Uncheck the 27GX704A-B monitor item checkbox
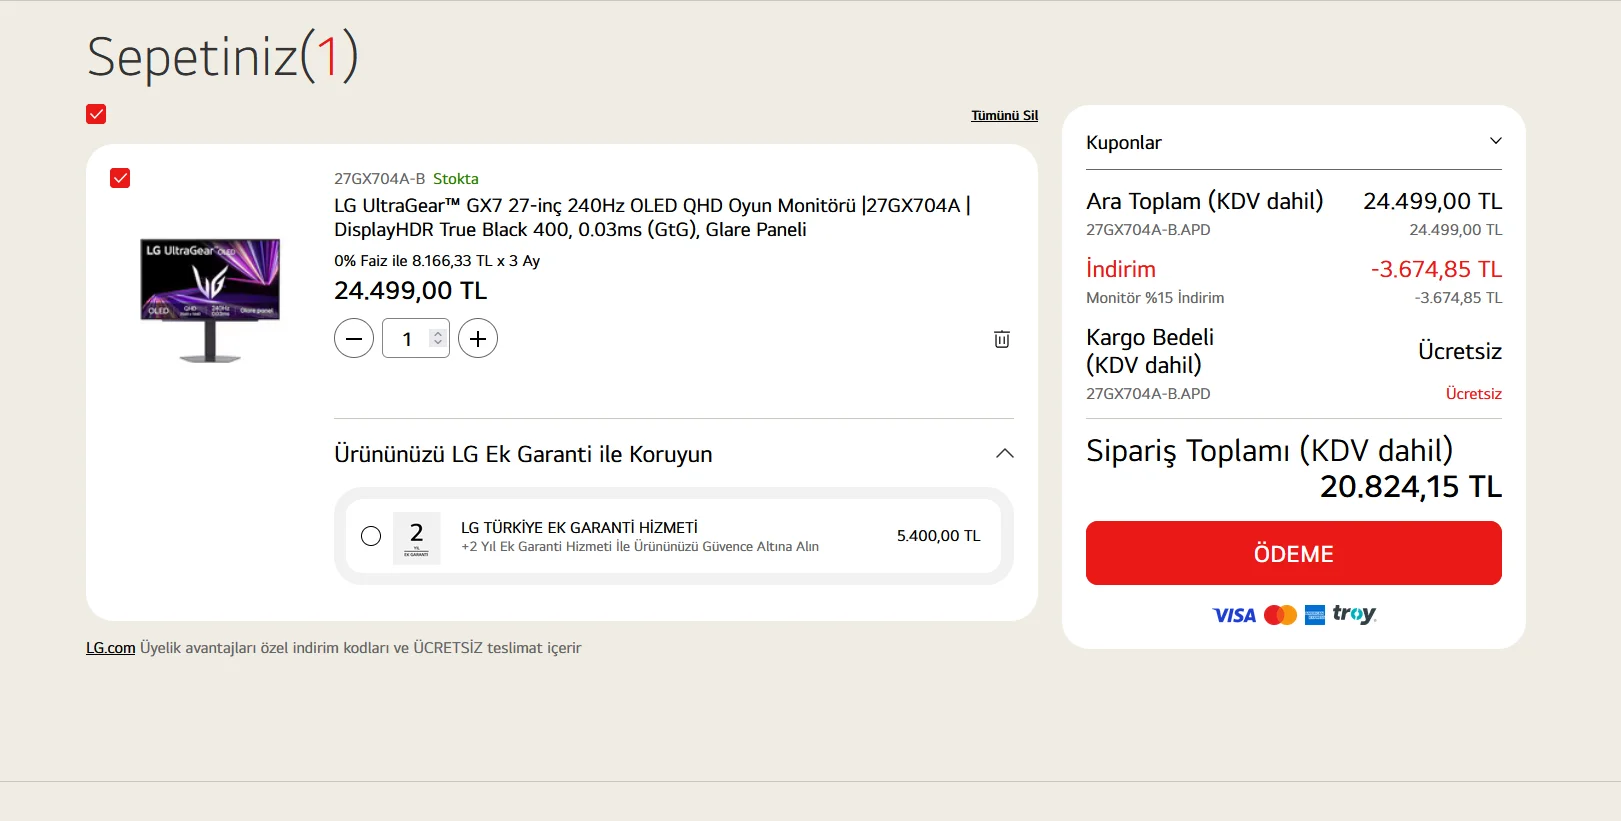This screenshot has height=821, width=1621. 120,178
